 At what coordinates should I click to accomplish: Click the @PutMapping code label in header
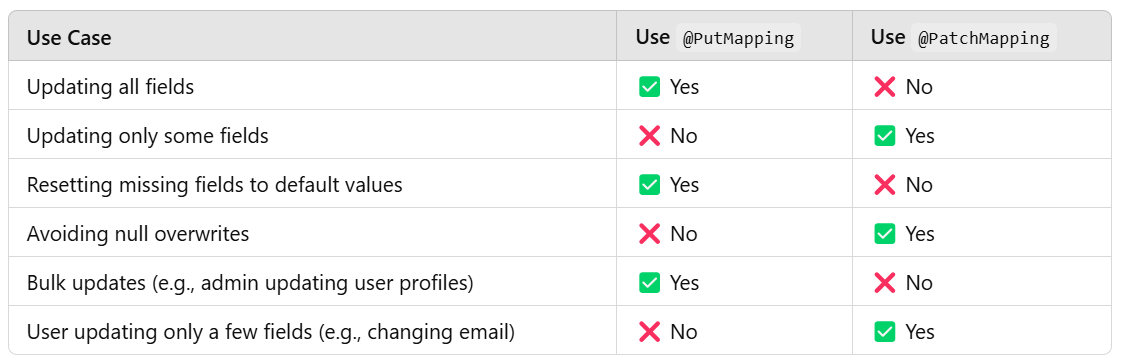pos(738,38)
